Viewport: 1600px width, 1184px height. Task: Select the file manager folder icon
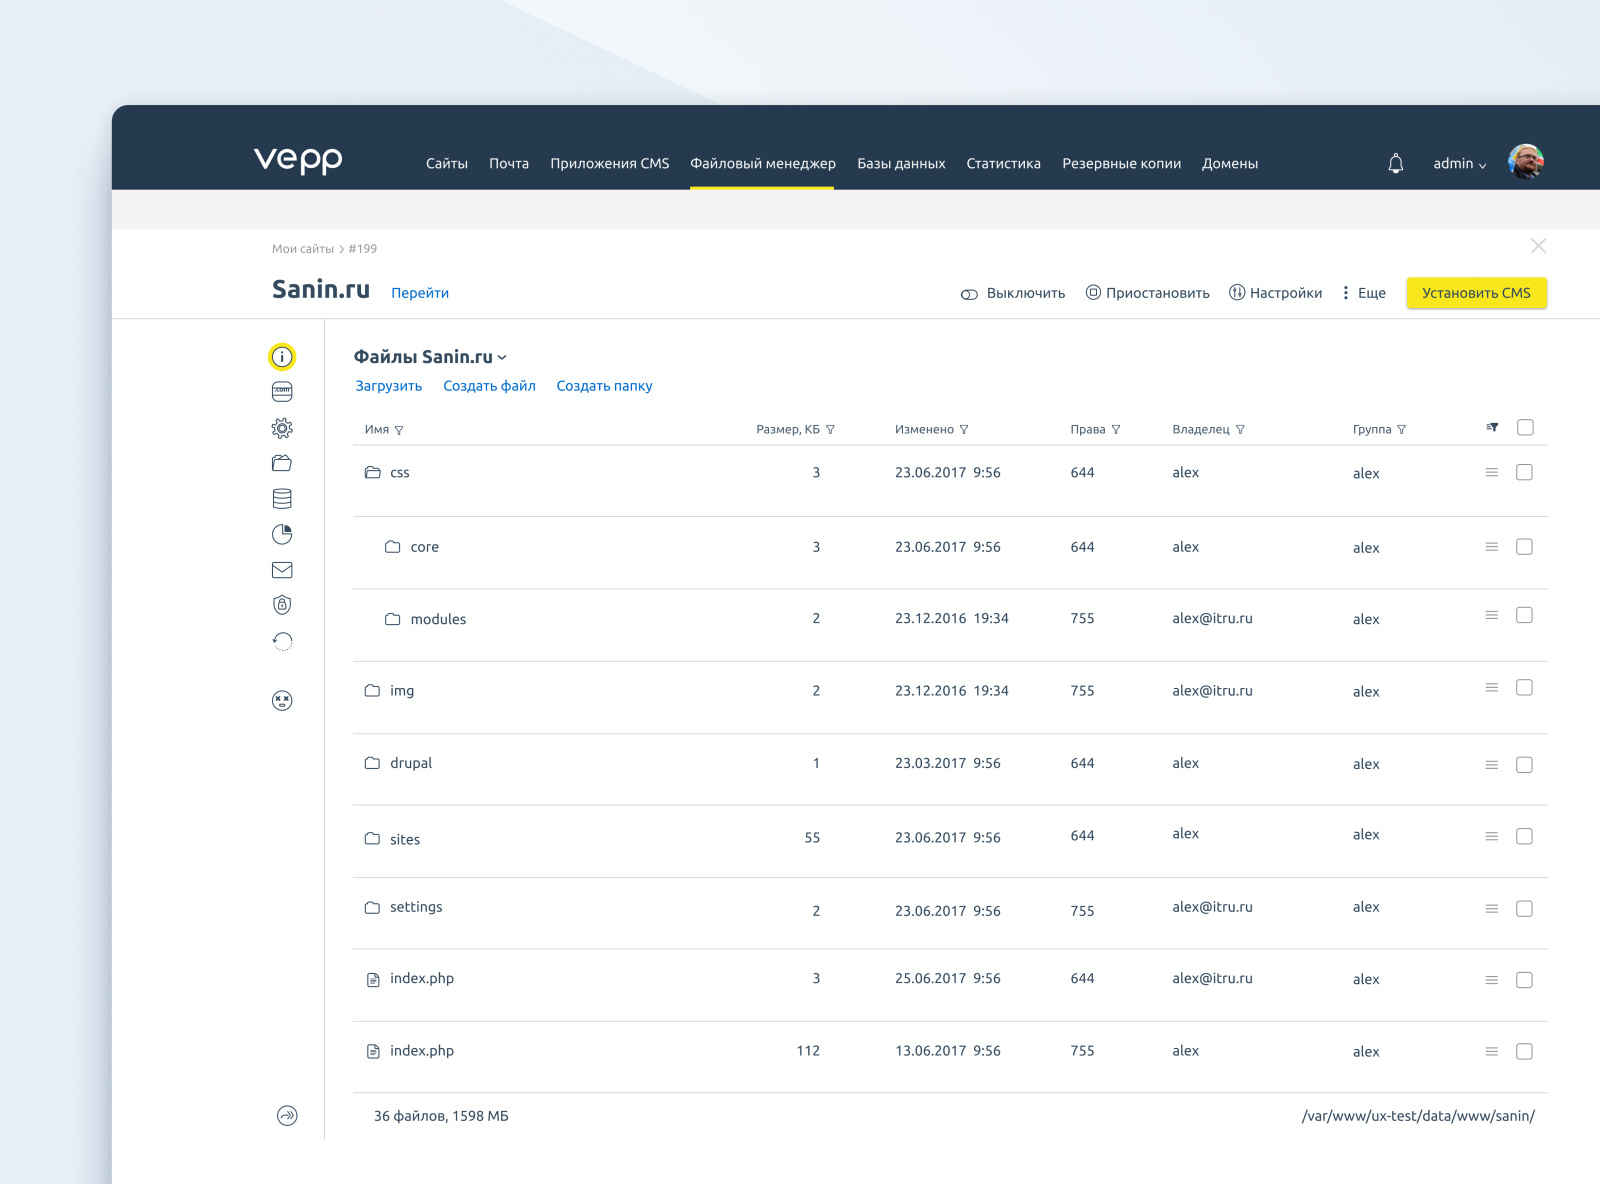pyautogui.click(x=283, y=463)
